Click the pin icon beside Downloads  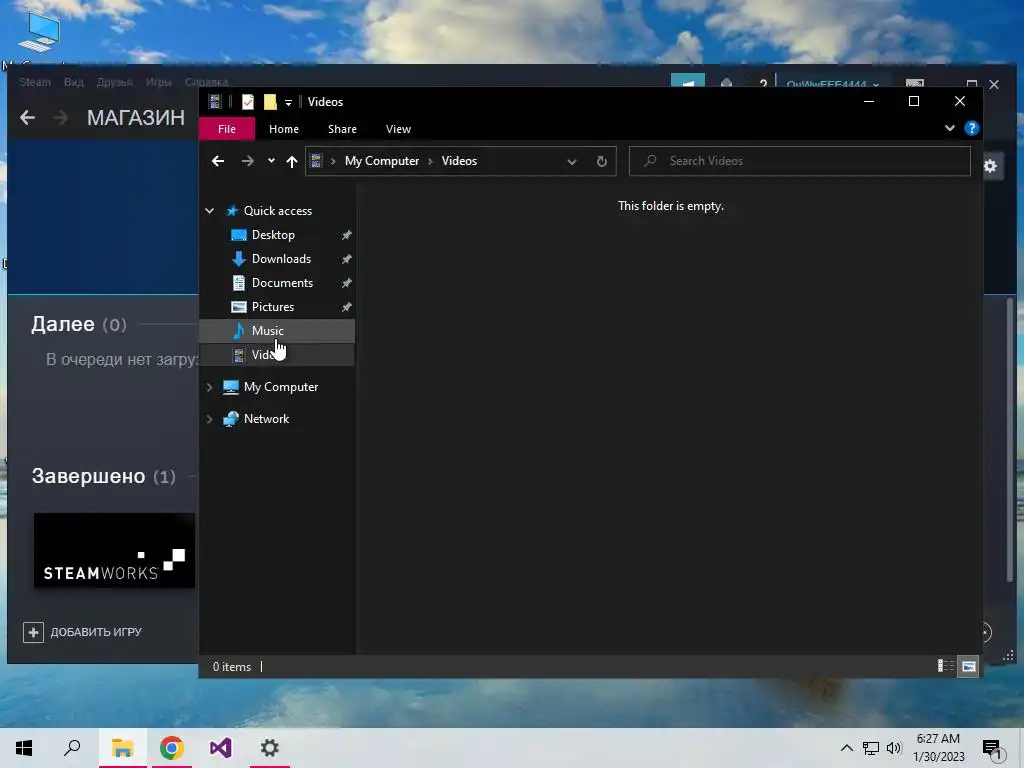click(347, 259)
